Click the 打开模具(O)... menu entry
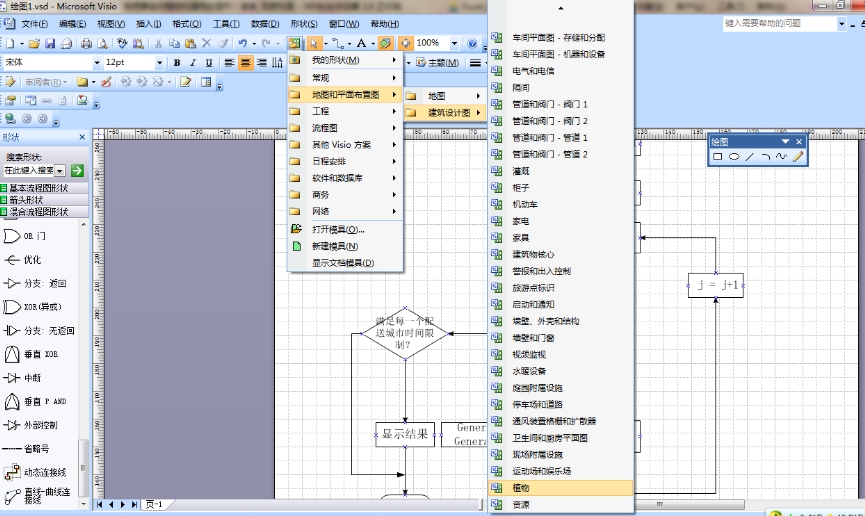 point(337,229)
